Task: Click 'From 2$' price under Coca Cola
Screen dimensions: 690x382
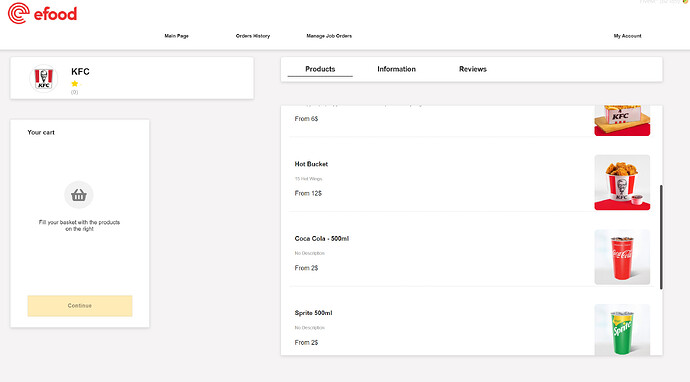Action: click(306, 268)
